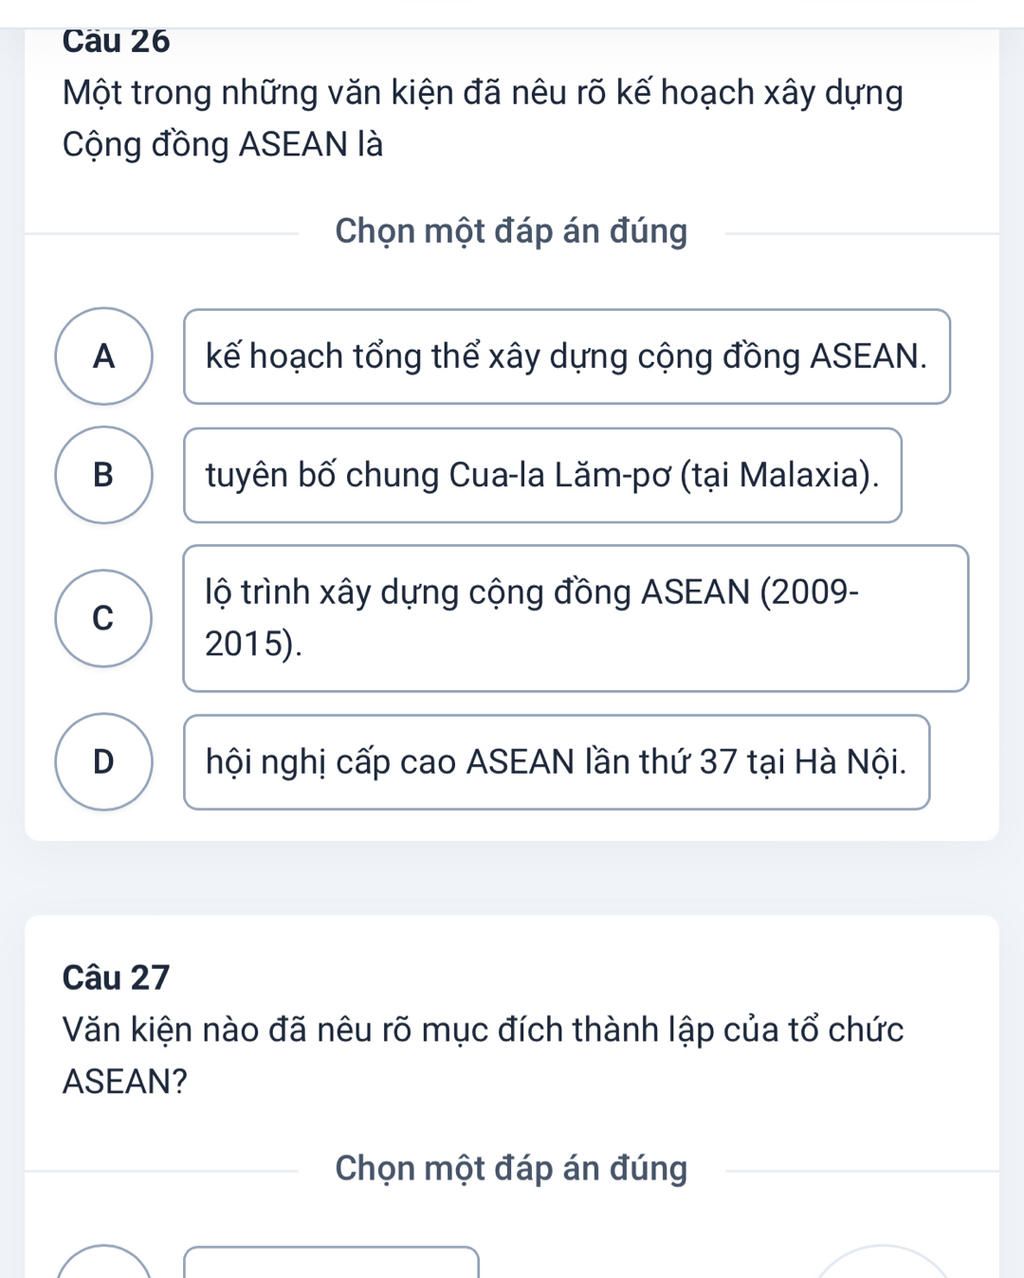
Task: Click answer box 'tuyên bố chung Cua-la Lăm-pơ'
Action: click(x=542, y=475)
